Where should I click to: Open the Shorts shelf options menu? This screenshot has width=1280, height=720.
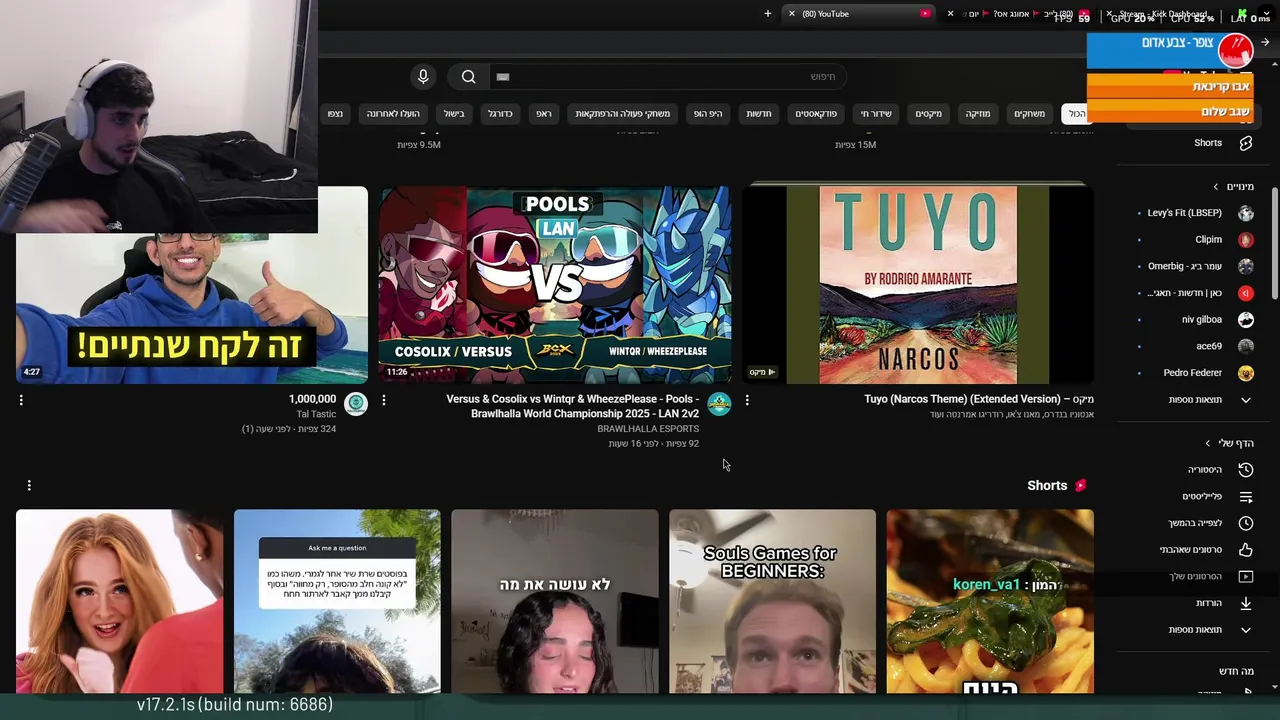pos(29,485)
